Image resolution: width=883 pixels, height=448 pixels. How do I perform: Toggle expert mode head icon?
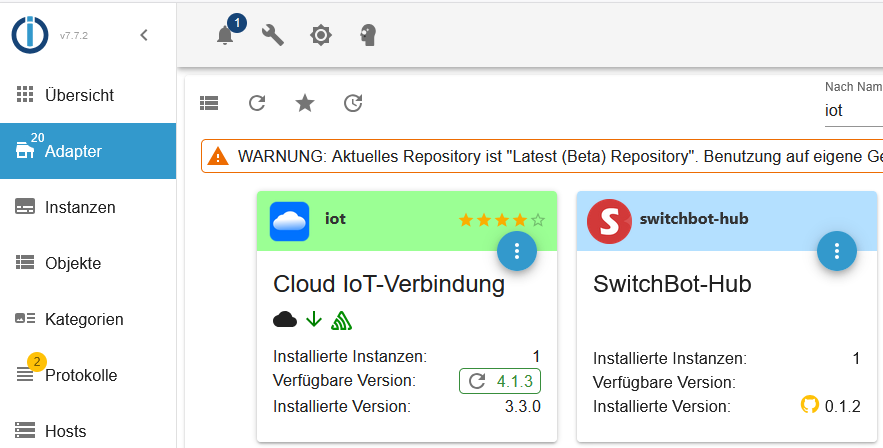[368, 36]
